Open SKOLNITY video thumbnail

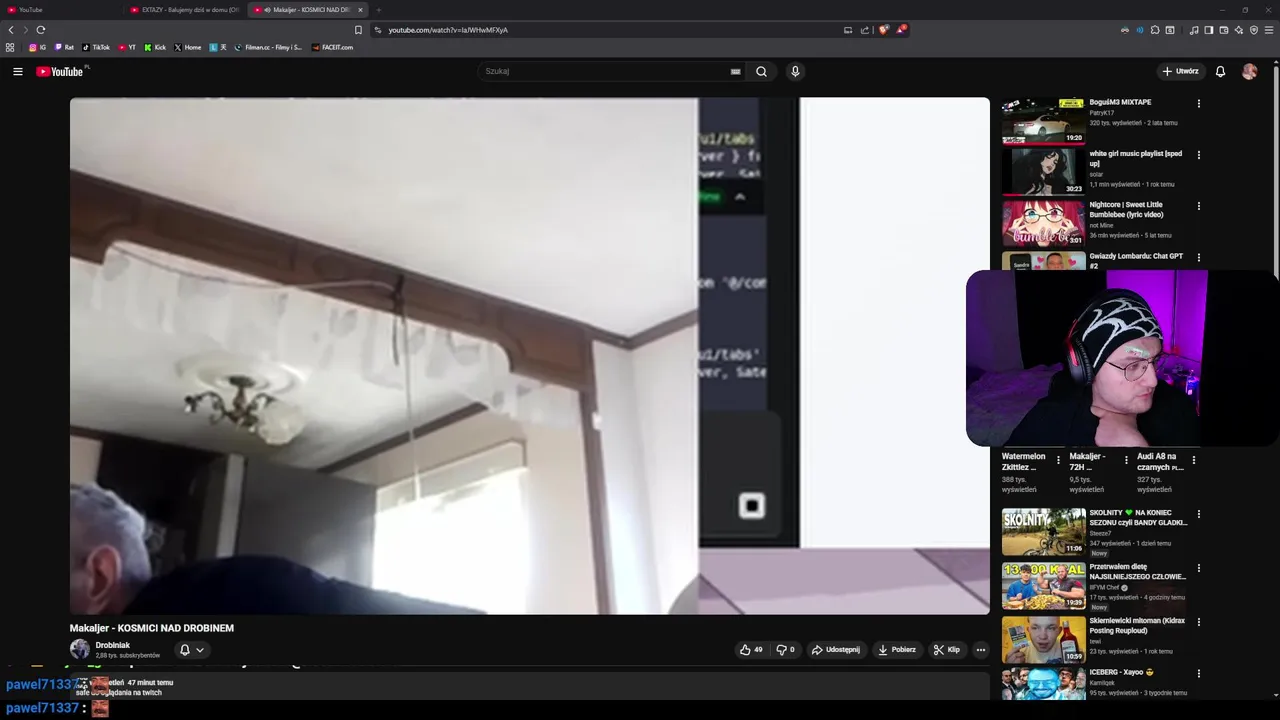click(1043, 531)
